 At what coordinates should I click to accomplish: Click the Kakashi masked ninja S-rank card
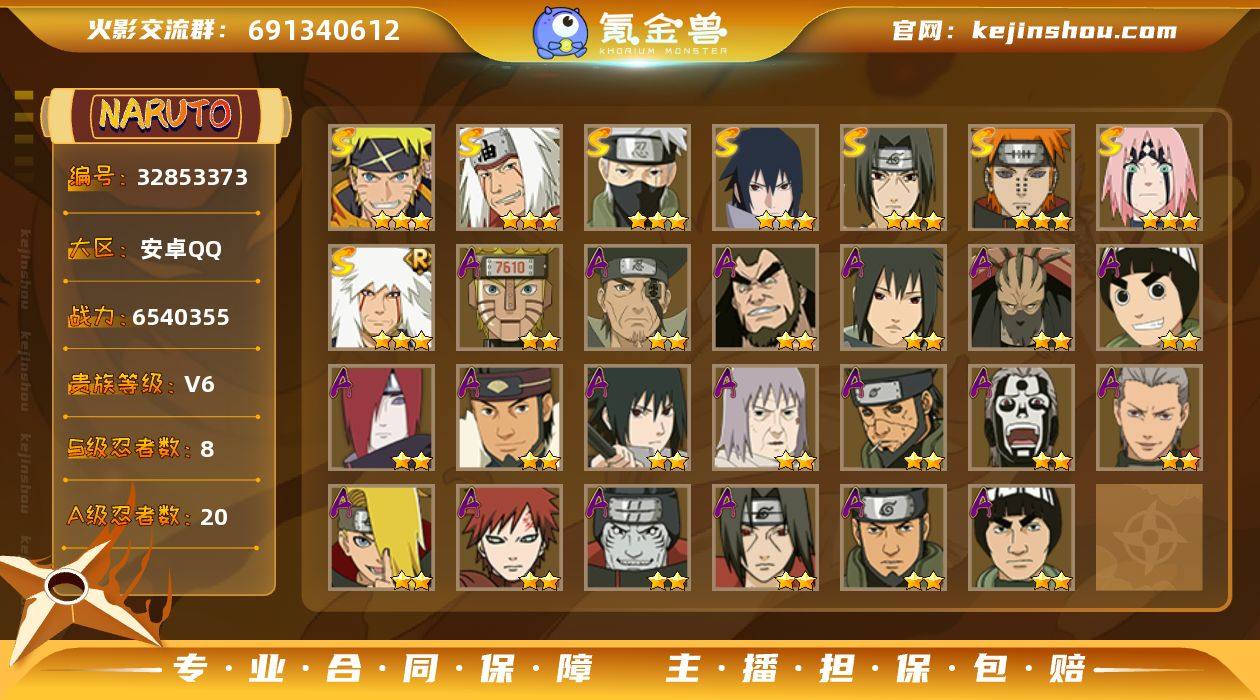click(637, 178)
